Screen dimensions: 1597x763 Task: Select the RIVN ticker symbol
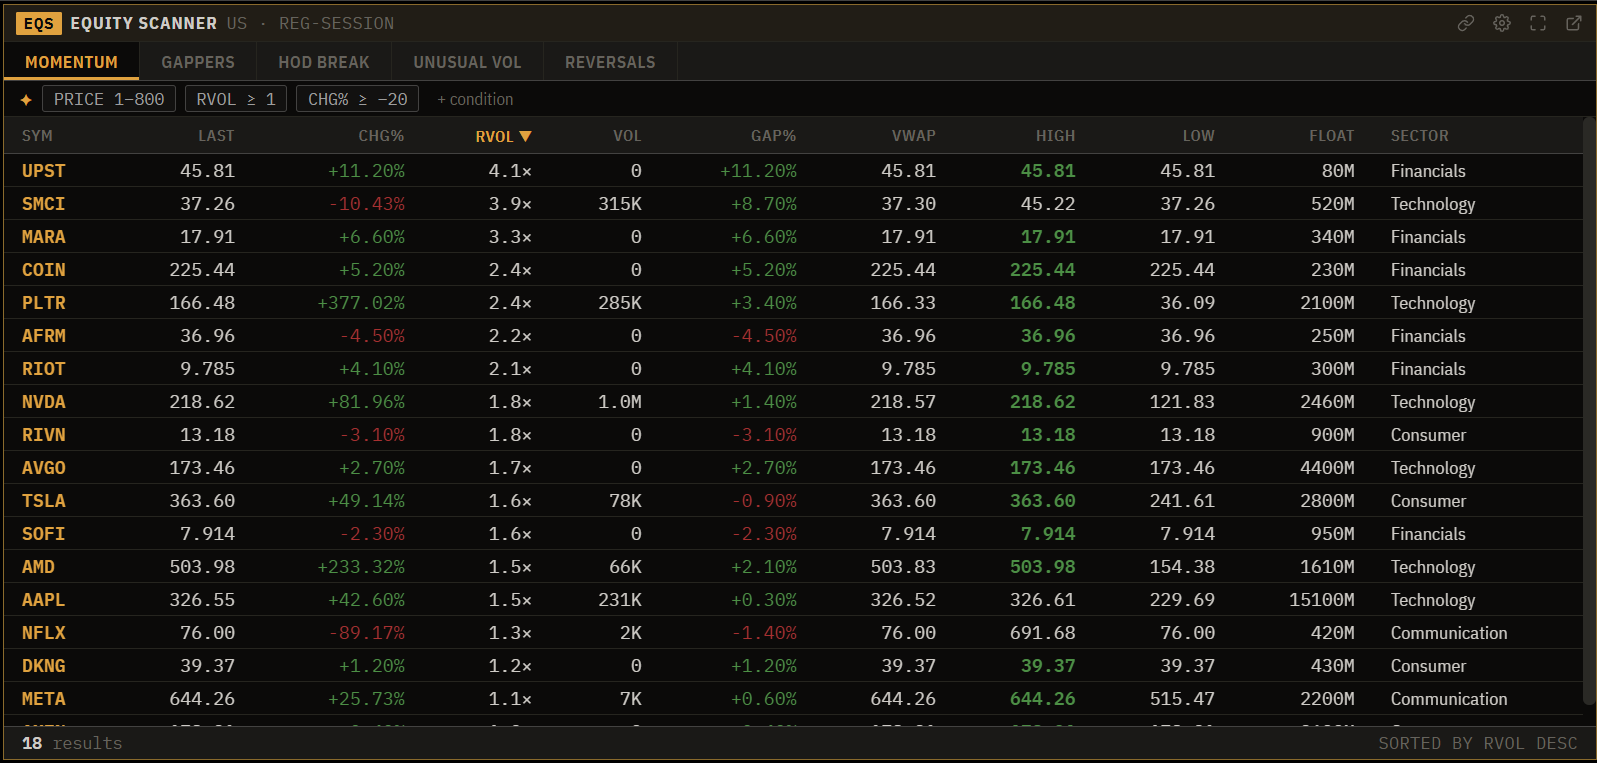[44, 435]
